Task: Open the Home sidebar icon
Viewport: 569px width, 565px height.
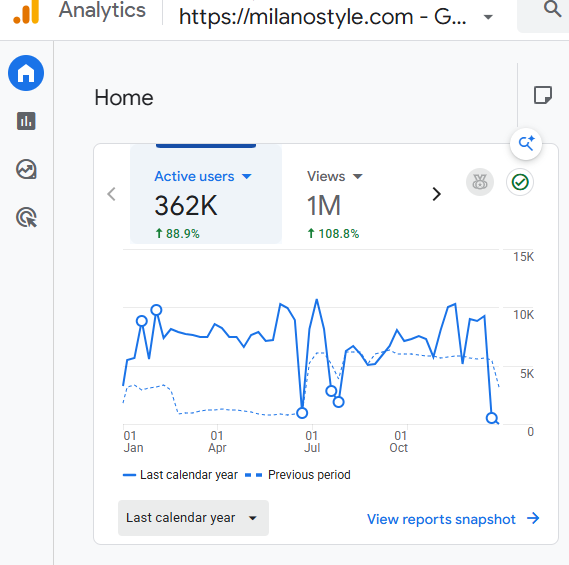Action: coord(26,73)
